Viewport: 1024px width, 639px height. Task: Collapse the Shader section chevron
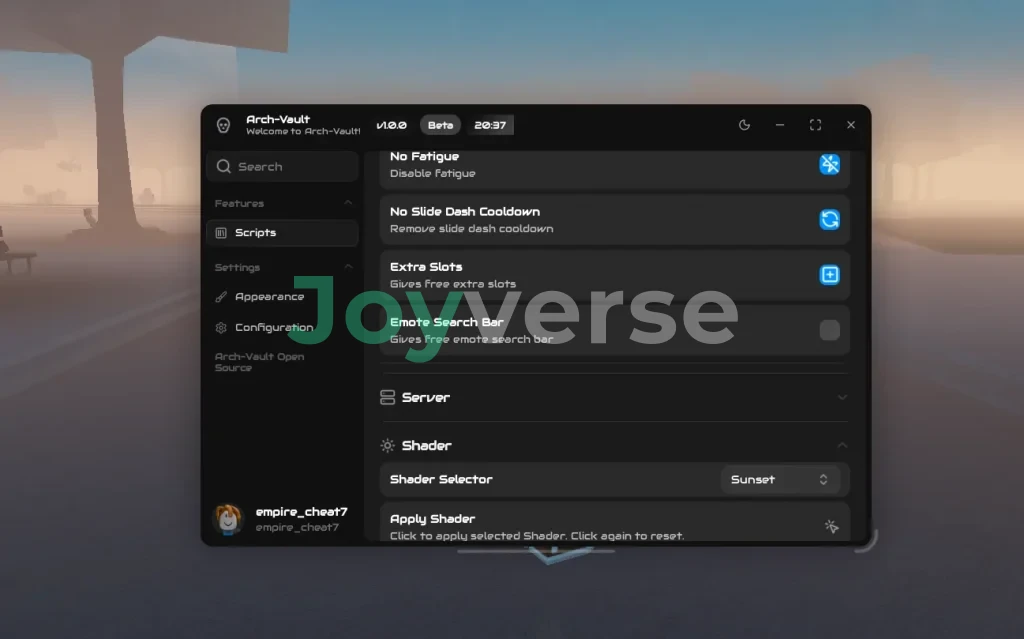coord(842,445)
